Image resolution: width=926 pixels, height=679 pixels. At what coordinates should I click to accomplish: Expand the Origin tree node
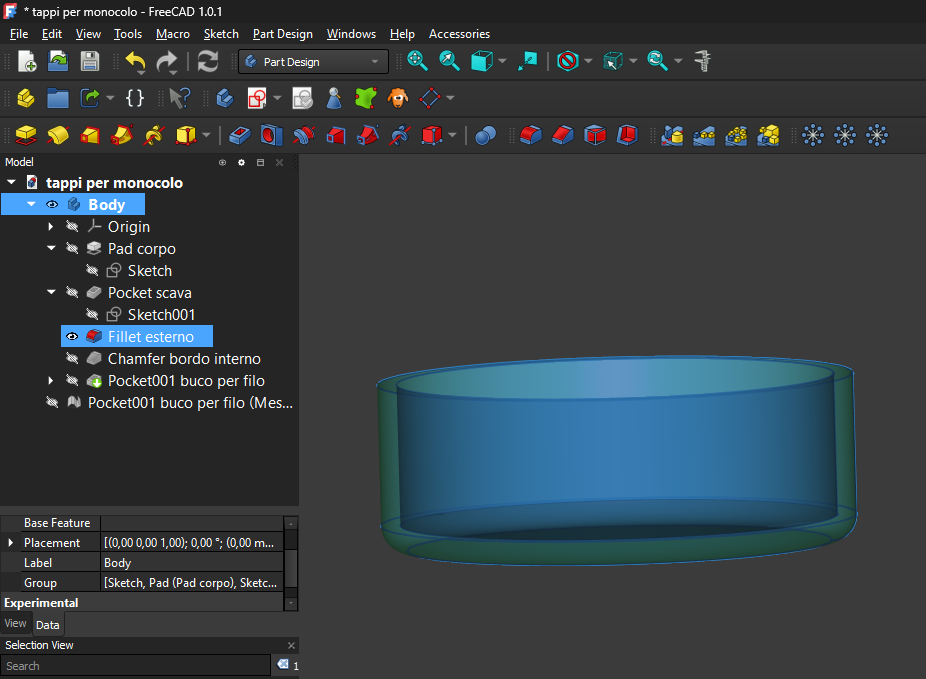pyautogui.click(x=51, y=227)
